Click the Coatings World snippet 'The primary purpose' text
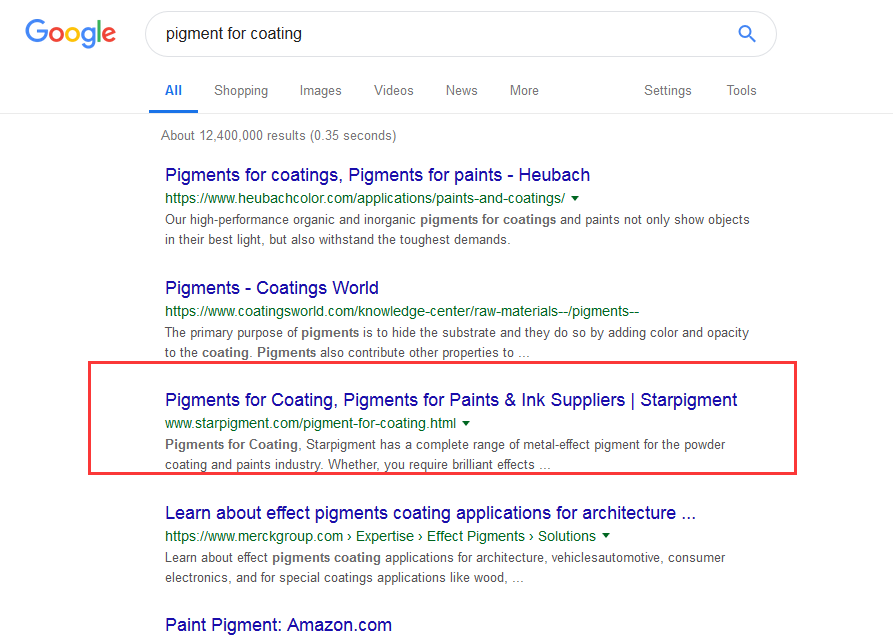This screenshot has height=638, width=893. [457, 342]
